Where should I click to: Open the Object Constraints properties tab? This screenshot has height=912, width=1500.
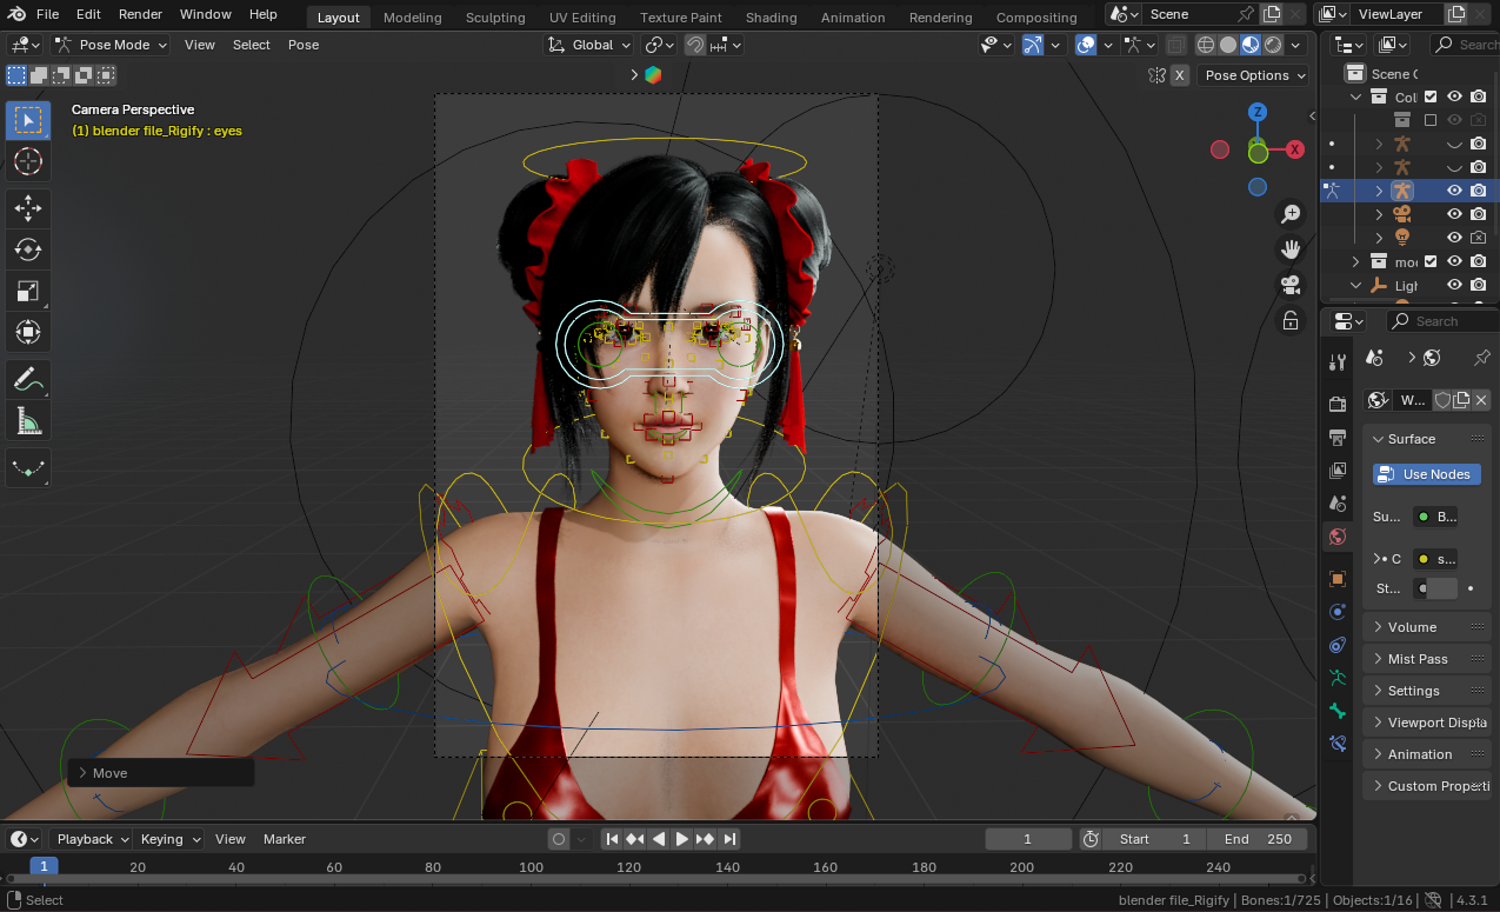pos(1337,645)
